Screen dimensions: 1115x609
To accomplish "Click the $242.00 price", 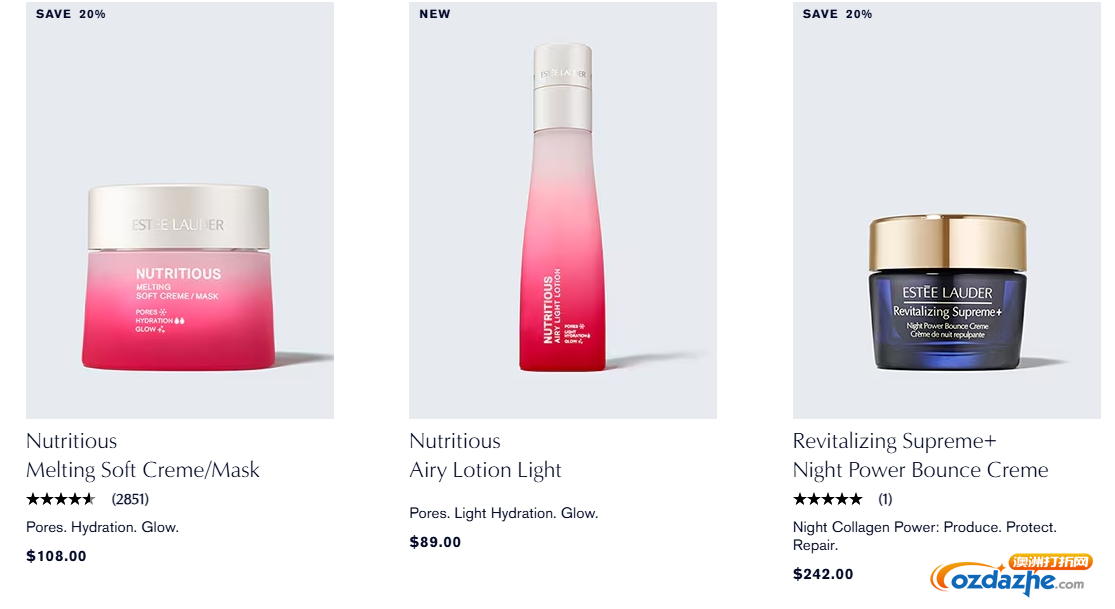I will tap(823, 573).
